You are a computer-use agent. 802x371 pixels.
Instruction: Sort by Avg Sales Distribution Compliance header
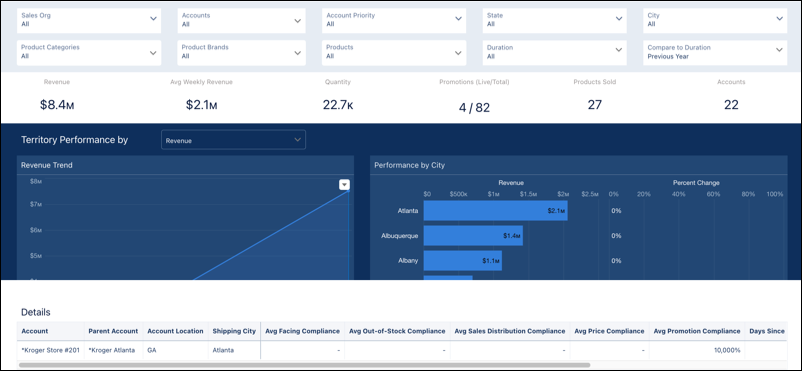[x=510, y=331]
